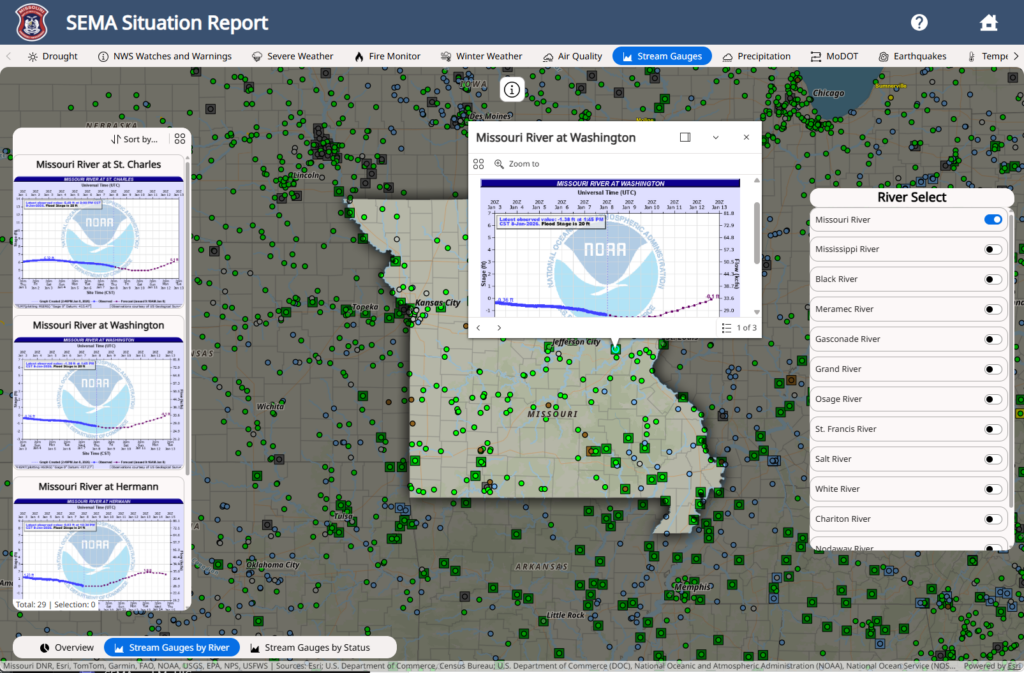The height and width of the screenshot is (673, 1024).
Task: Open the NWS Watches and Warnings tab
Action: point(165,56)
